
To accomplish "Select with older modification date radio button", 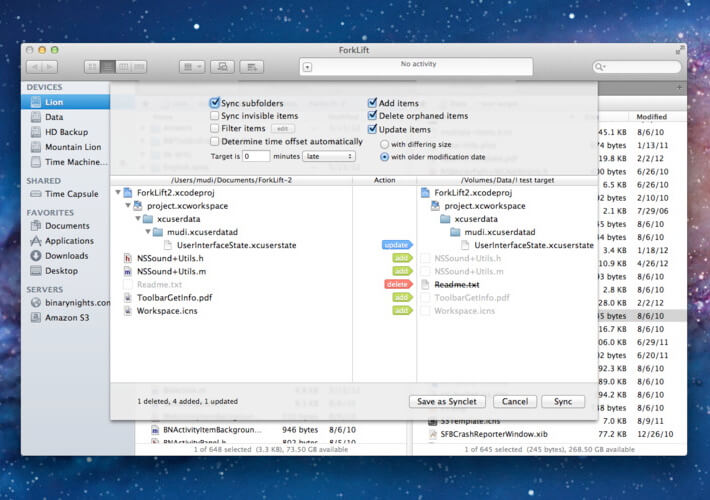I will click(x=384, y=157).
